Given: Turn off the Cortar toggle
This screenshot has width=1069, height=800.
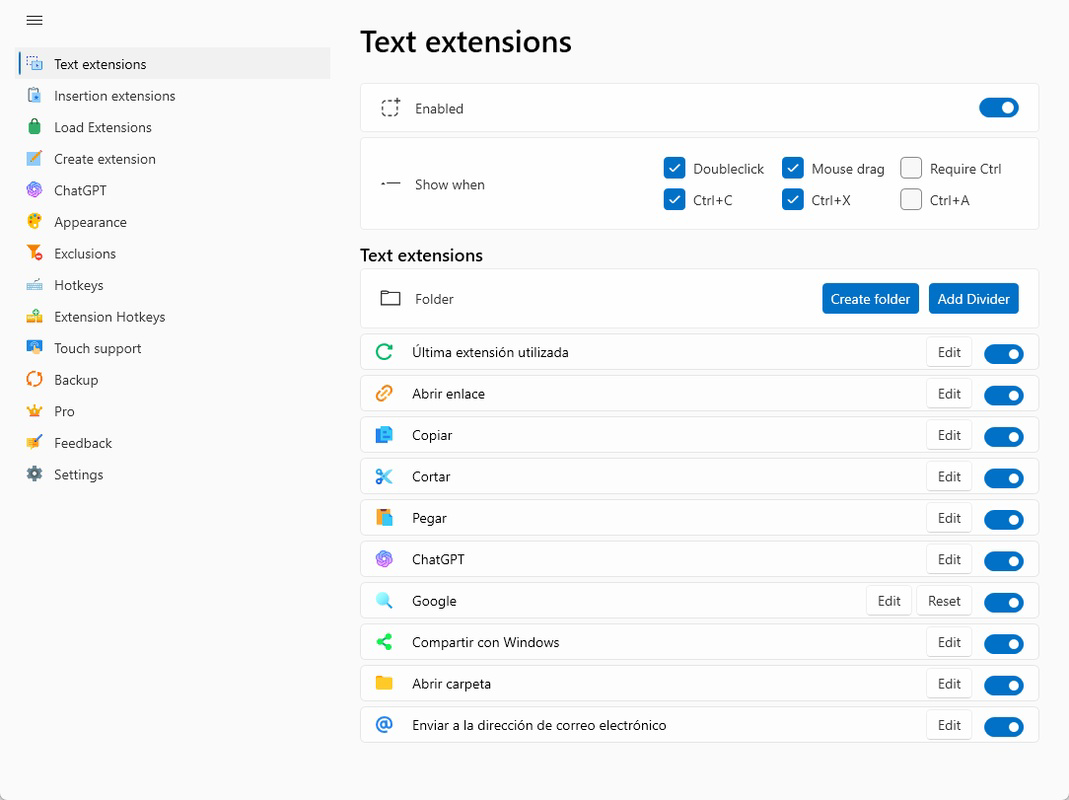Looking at the screenshot, I should (1004, 478).
